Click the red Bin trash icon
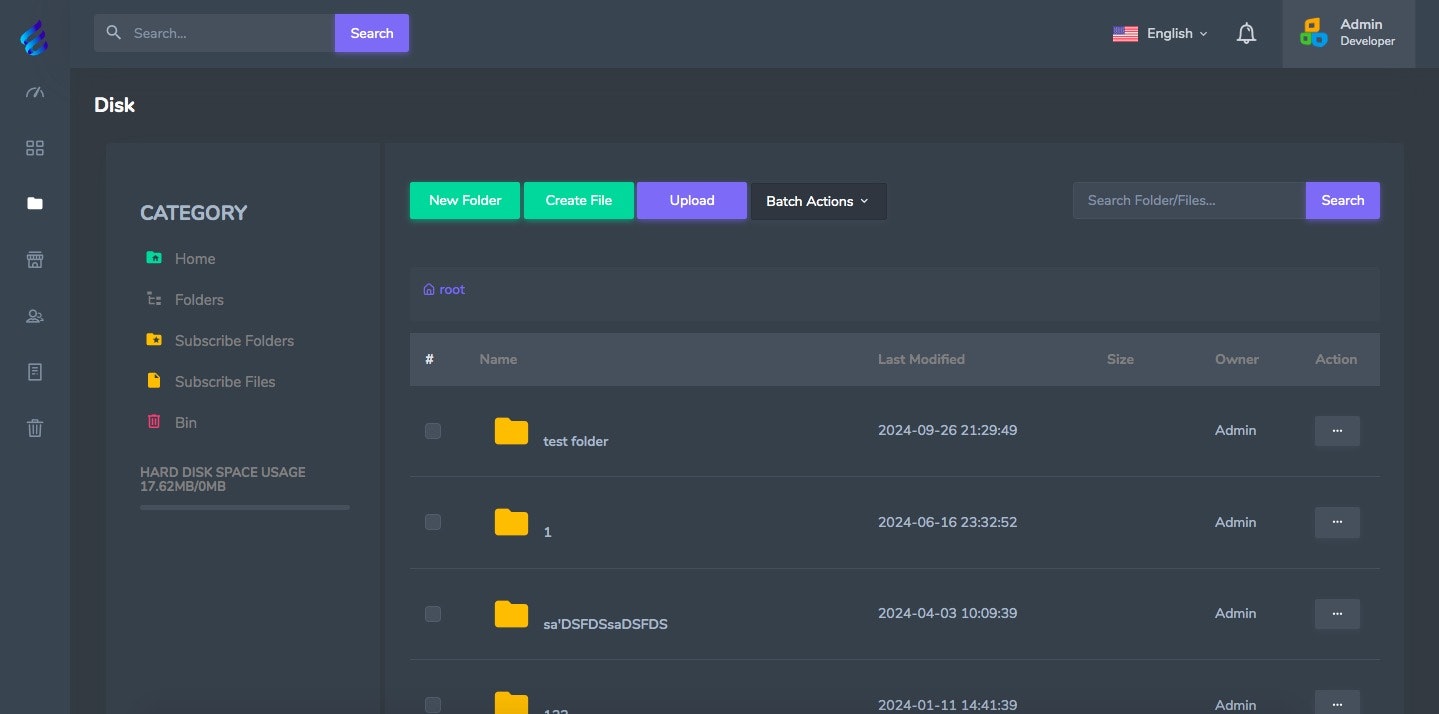The height and width of the screenshot is (714, 1439). point(154,422)
